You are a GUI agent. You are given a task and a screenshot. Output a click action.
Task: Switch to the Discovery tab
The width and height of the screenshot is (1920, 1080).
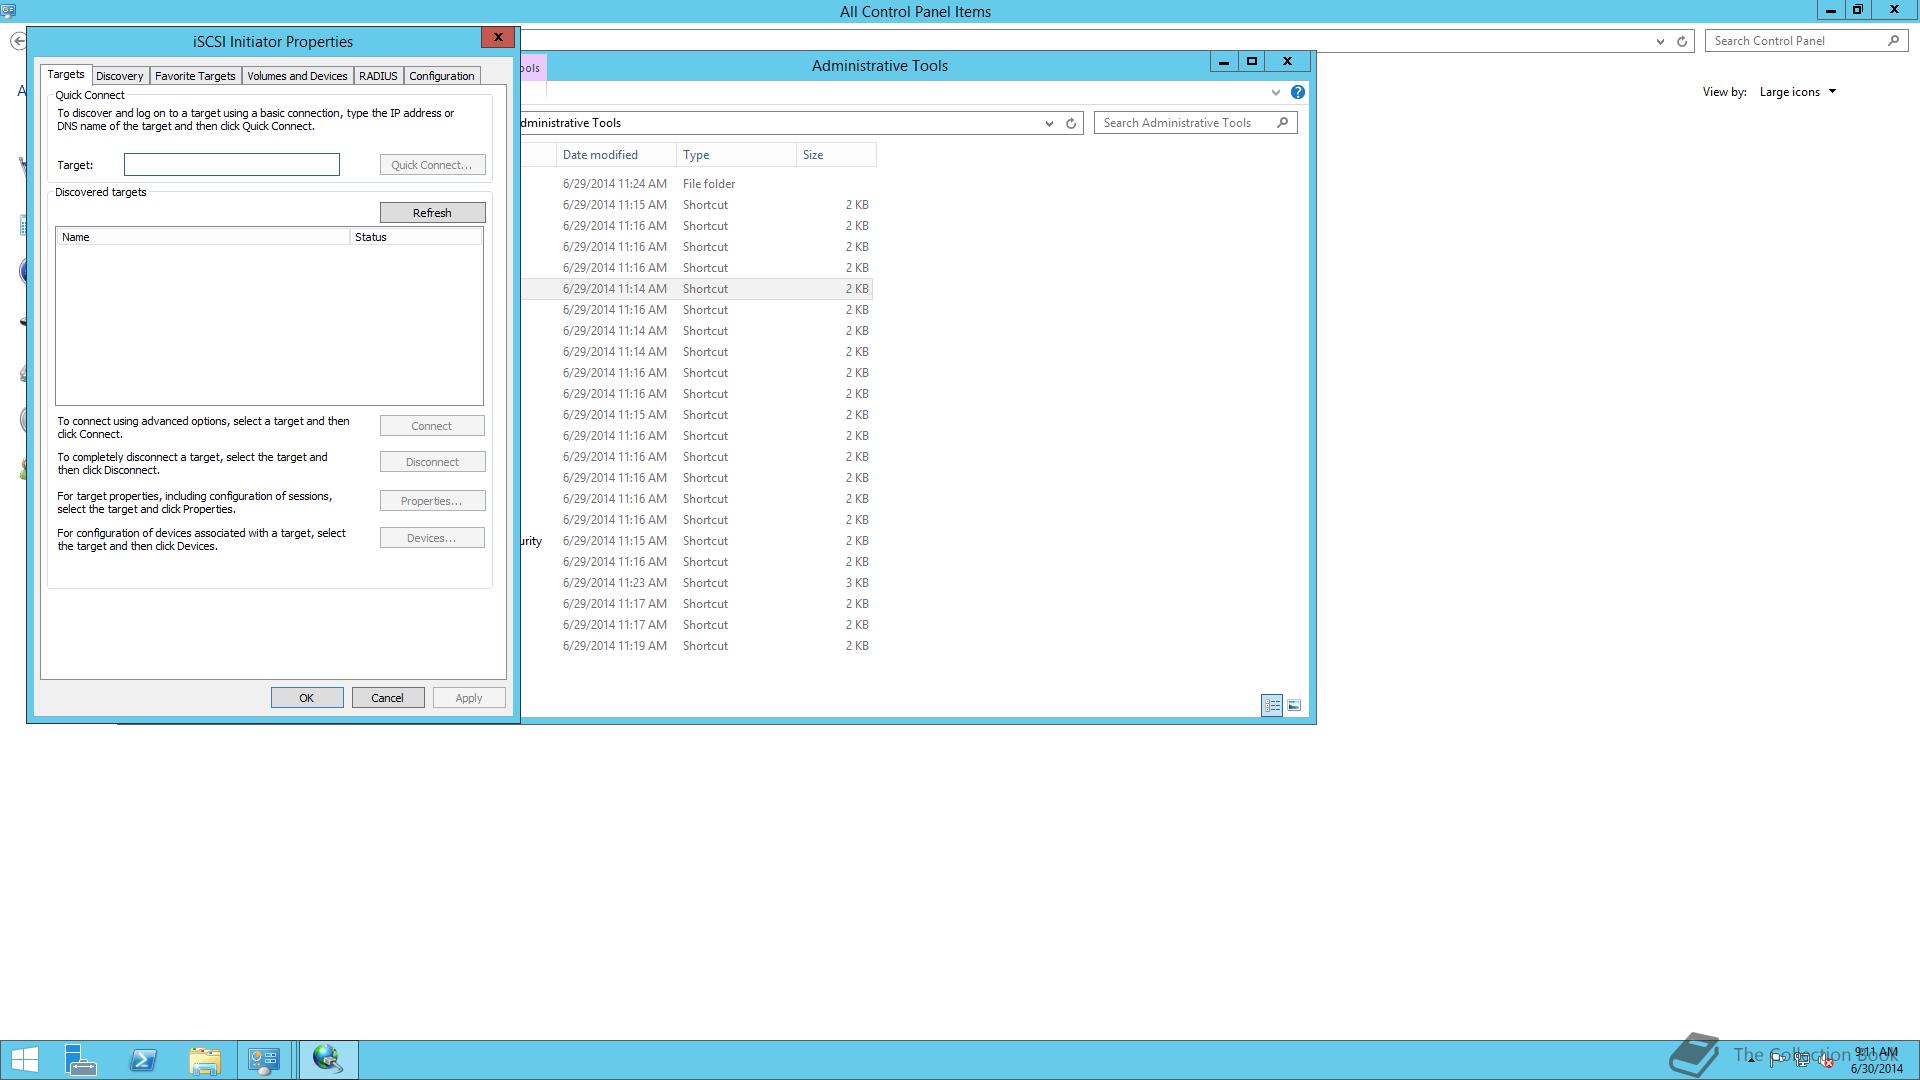120,76
